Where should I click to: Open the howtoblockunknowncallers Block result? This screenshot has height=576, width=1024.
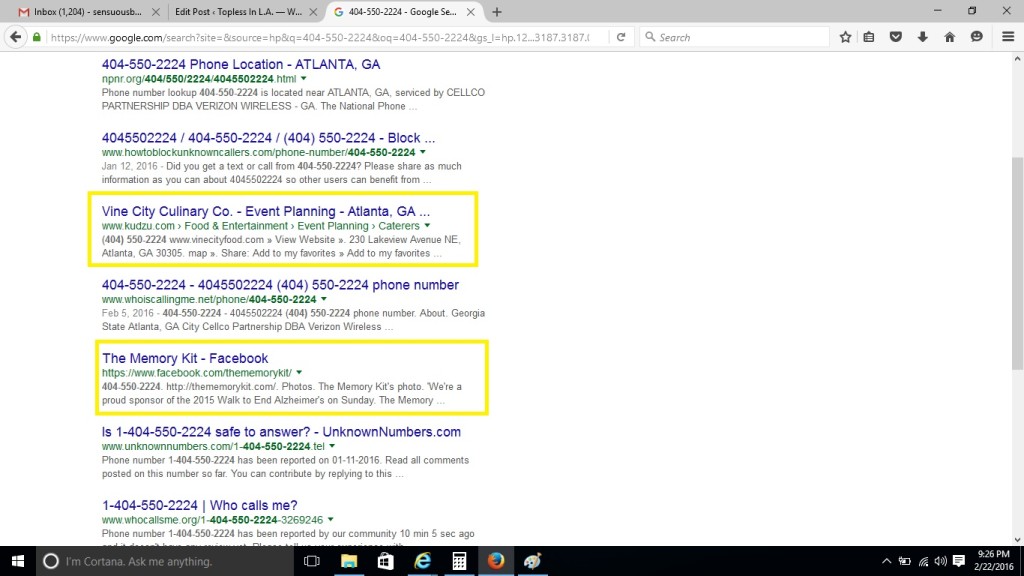point(268,138)
